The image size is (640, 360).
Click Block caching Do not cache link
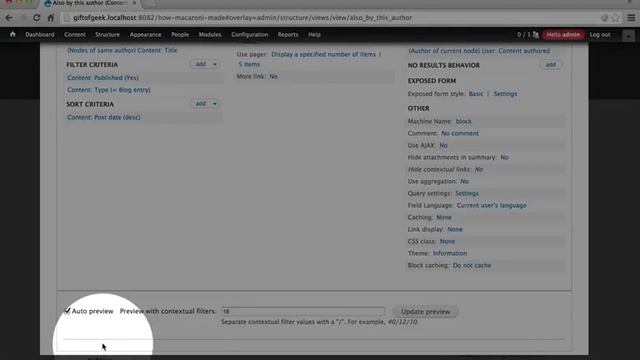[472, 265]
